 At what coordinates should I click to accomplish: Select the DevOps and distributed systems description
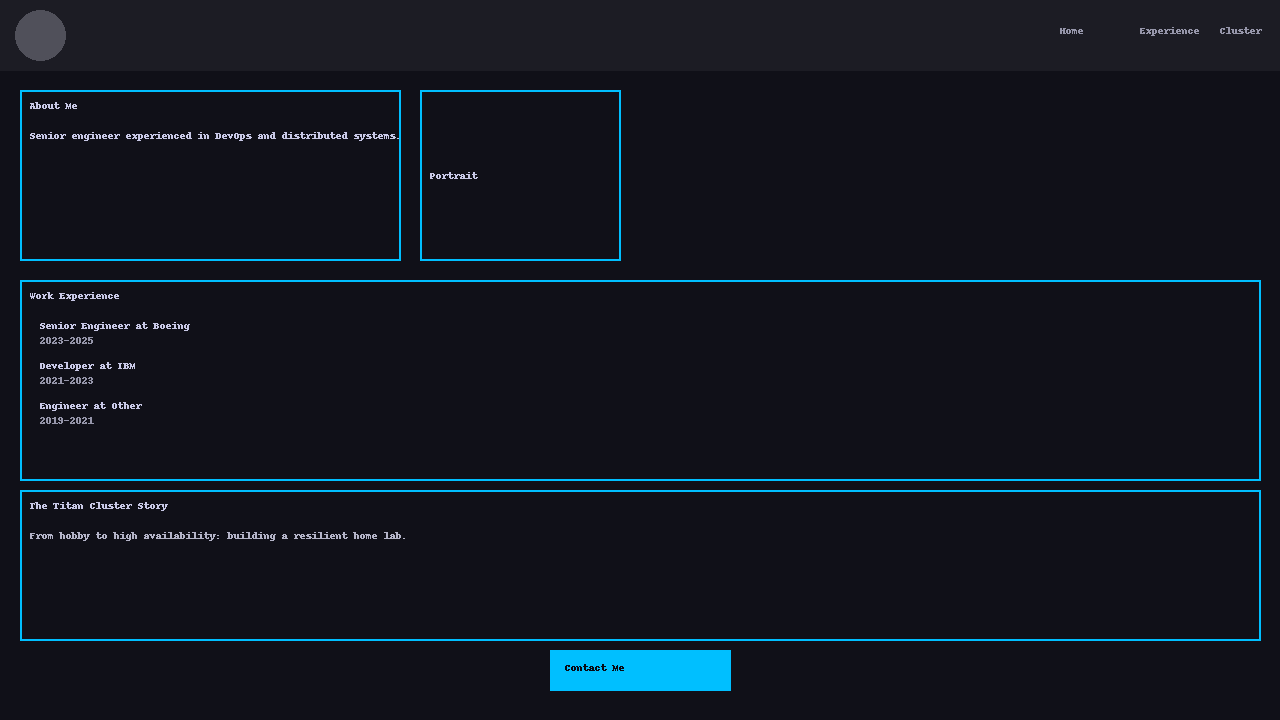pos(214,136)
